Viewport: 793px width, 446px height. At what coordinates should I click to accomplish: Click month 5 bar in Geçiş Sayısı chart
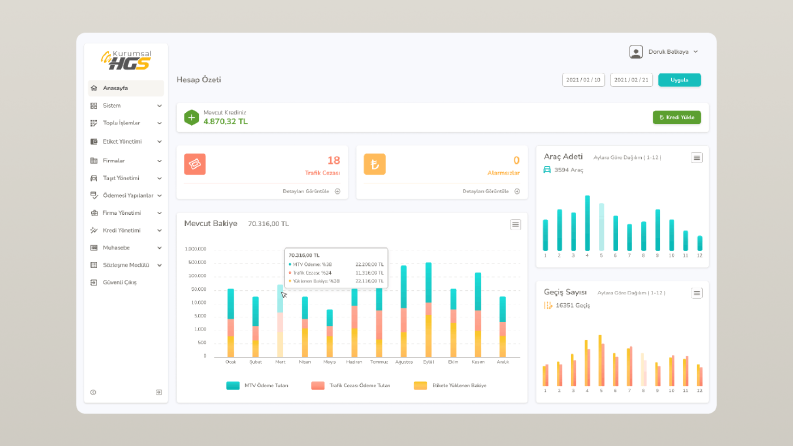click(x=601, y=361)
